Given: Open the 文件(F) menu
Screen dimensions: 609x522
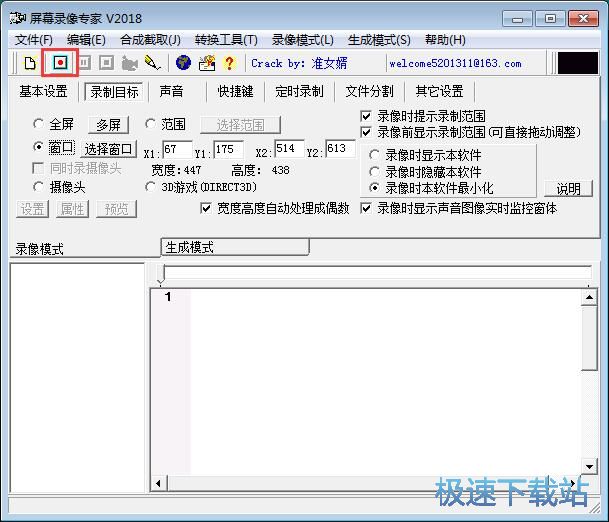Looking at the screenshot, I should point(34,40).
